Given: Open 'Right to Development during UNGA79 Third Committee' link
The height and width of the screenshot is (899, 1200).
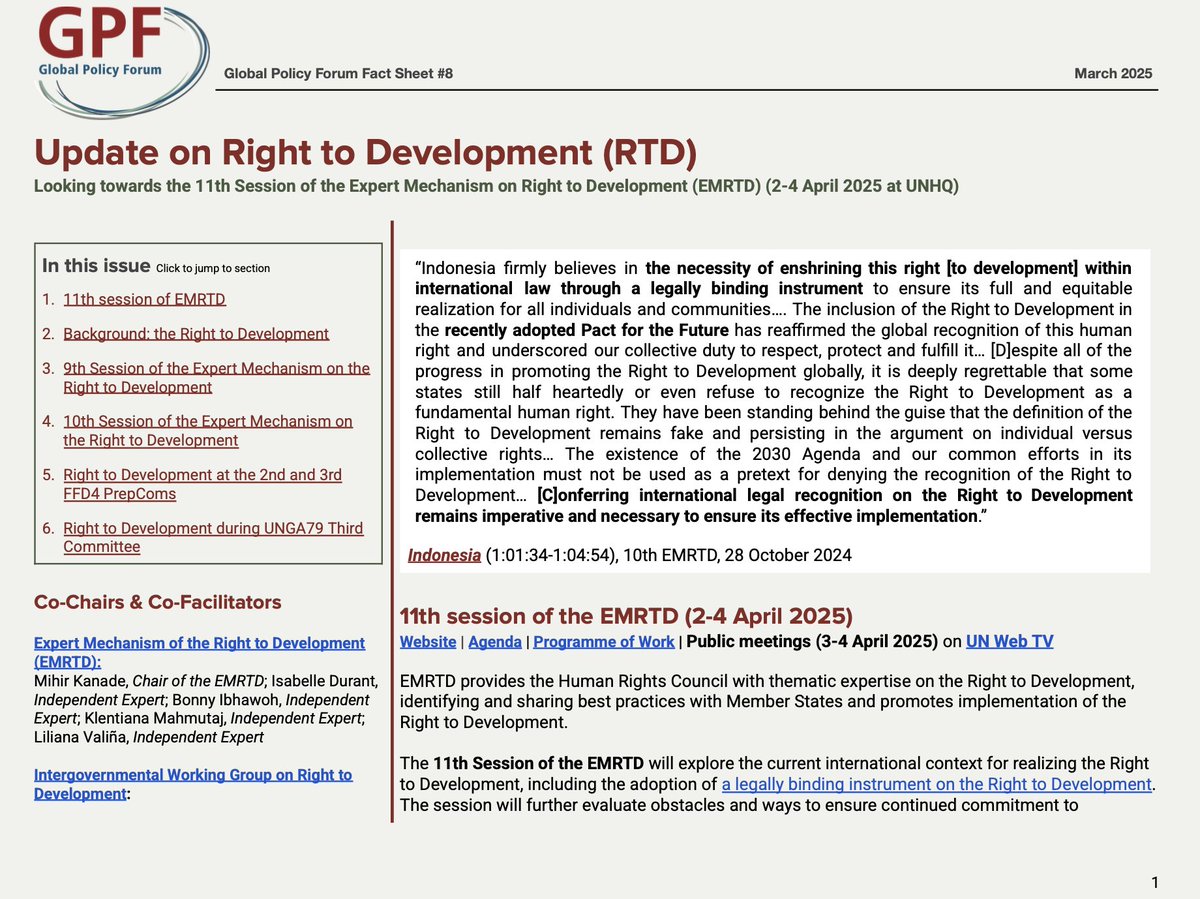Looking at the screenshot, I should pyautogui.click(x=213, y=537).
